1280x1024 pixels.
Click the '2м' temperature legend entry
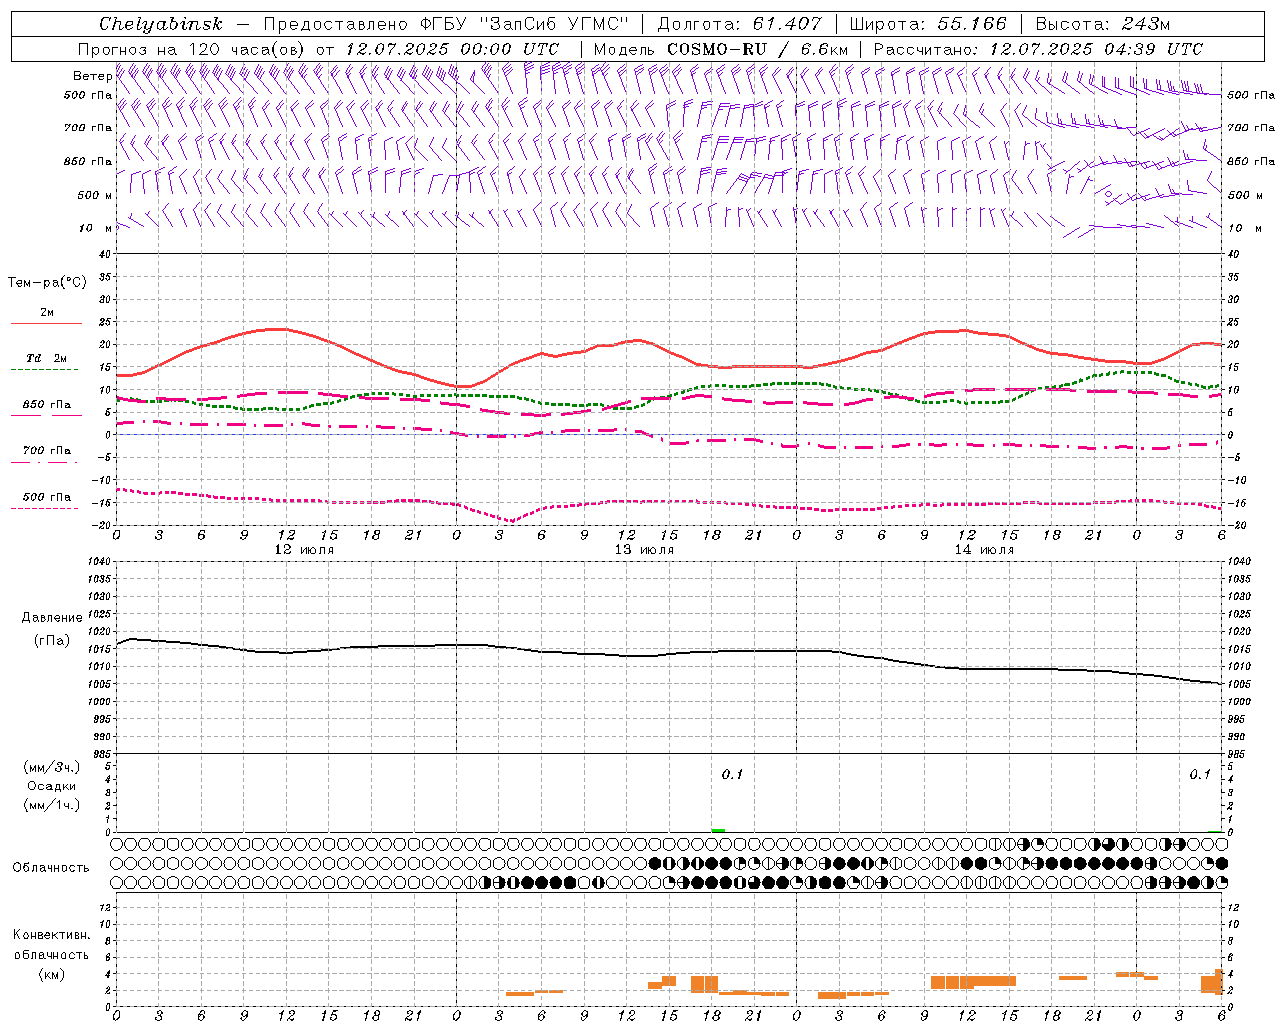(x=47, y=312)
